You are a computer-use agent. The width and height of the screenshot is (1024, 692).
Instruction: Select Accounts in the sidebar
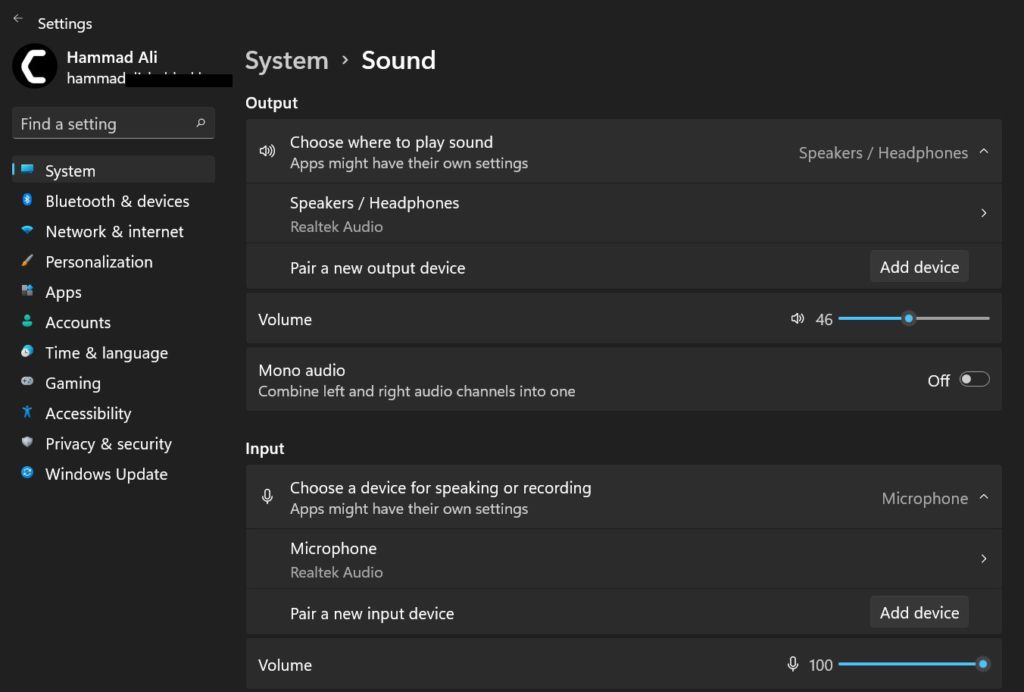click(x=77, y=322)
